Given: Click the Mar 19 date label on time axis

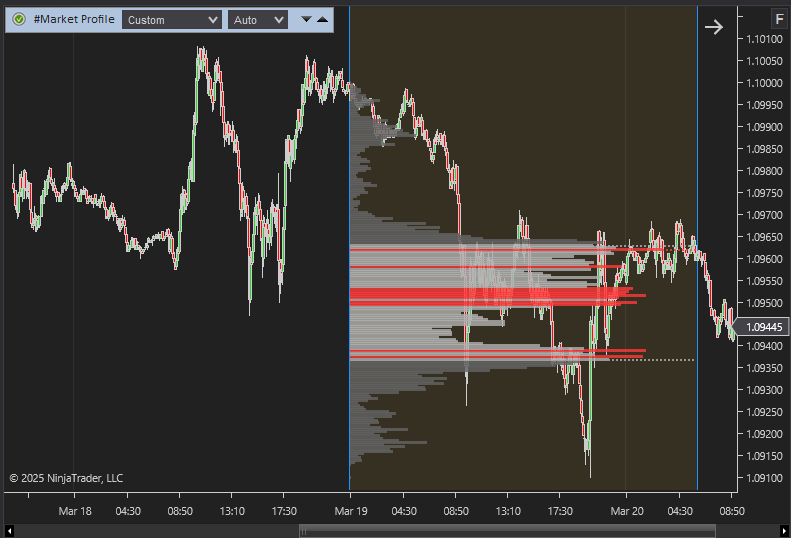Looking at the screenshot, I should point(350,511).
